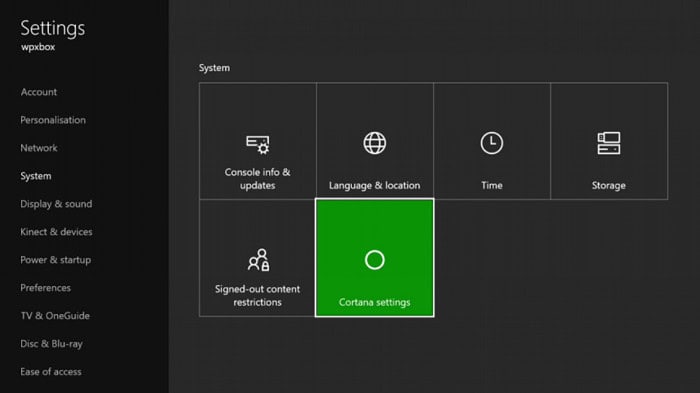
Task: Select TV & OneGuide category
Action: [x=55, y=316]
